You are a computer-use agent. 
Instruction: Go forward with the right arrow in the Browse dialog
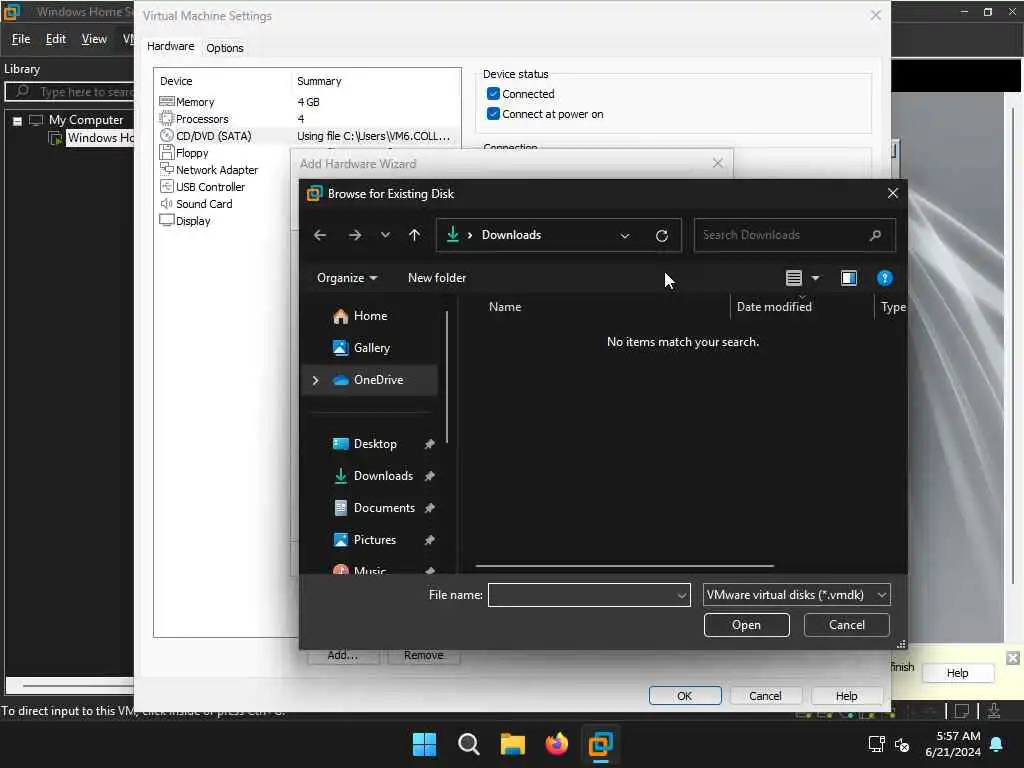(355, 235)
